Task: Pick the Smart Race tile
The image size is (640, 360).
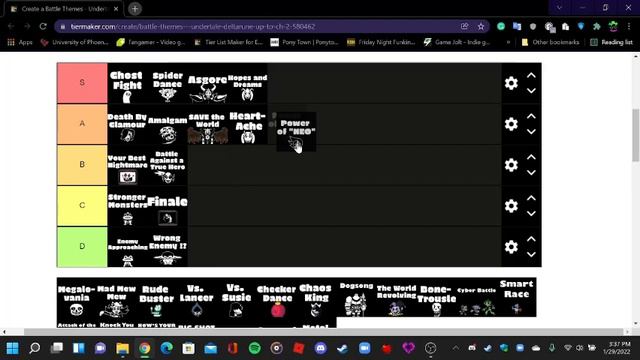Action: pos(517,298)
